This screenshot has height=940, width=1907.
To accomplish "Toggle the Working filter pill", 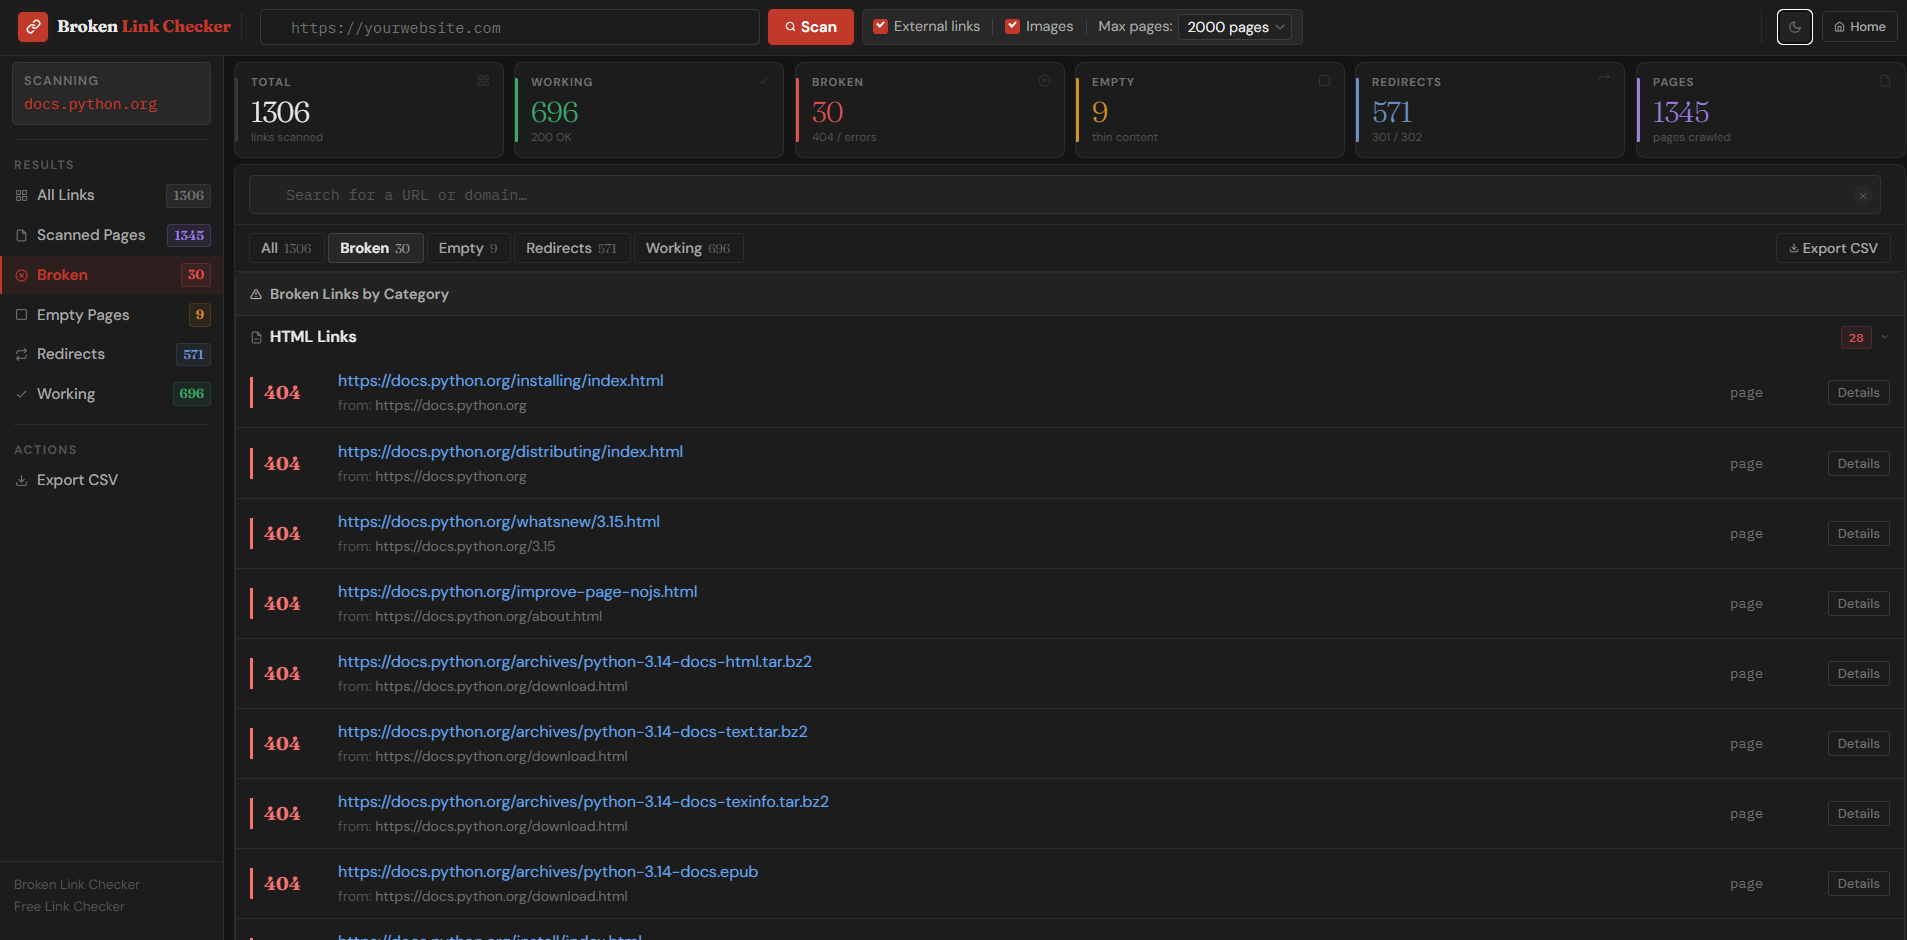I will (x=688, y=247).
